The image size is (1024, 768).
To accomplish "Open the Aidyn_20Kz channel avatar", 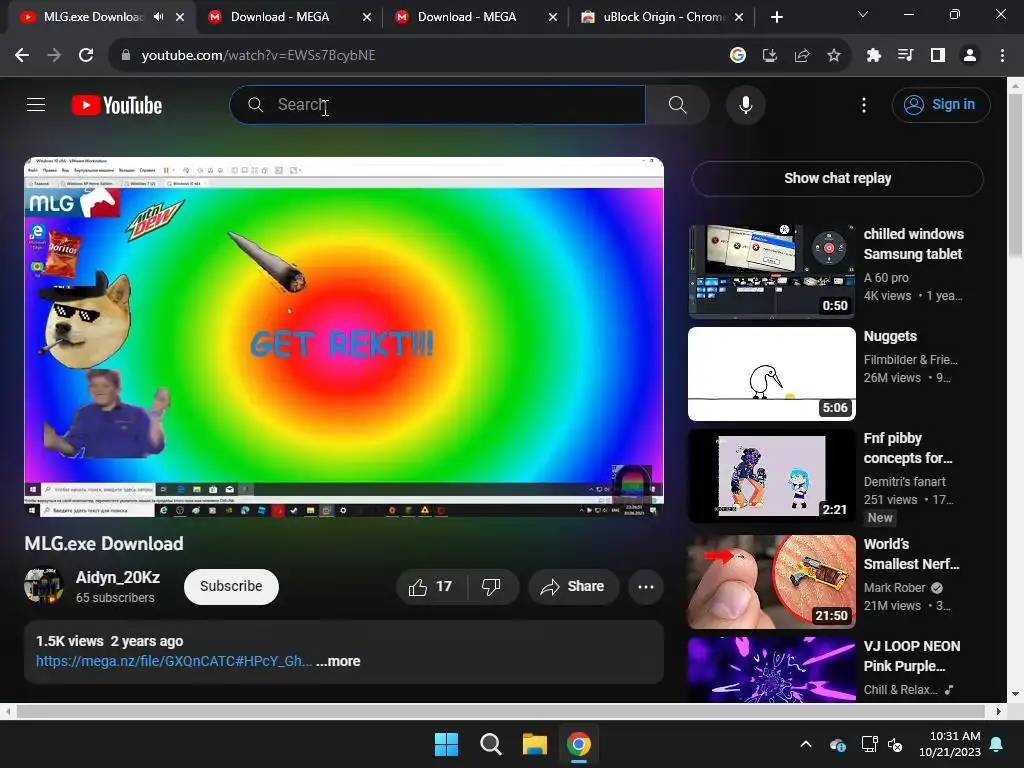I will pyautogui.click(x=44, y=585).
